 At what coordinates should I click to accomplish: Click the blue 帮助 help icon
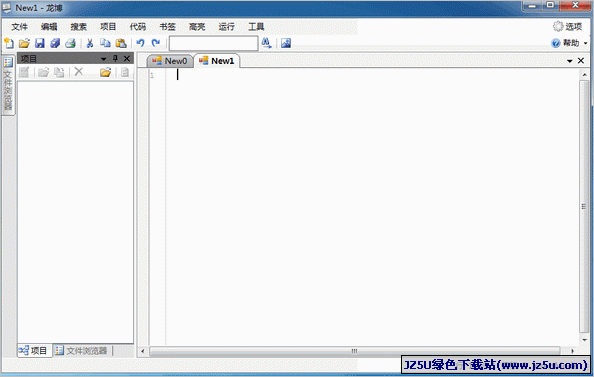[556, 43]
